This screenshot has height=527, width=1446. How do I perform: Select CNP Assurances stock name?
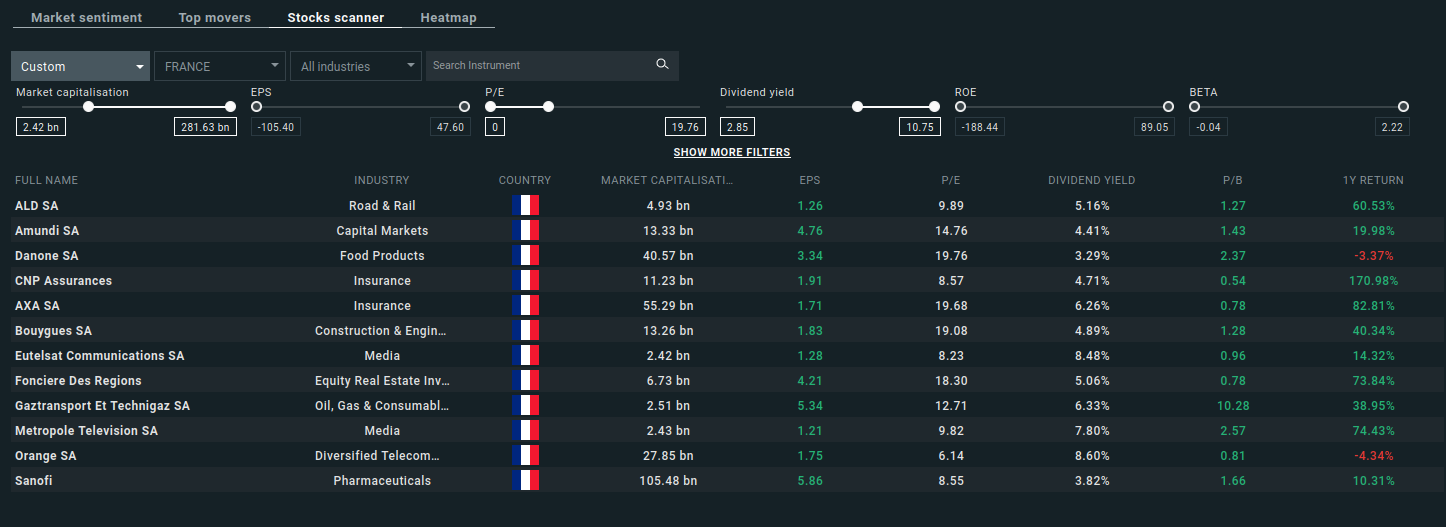(63, 281)
